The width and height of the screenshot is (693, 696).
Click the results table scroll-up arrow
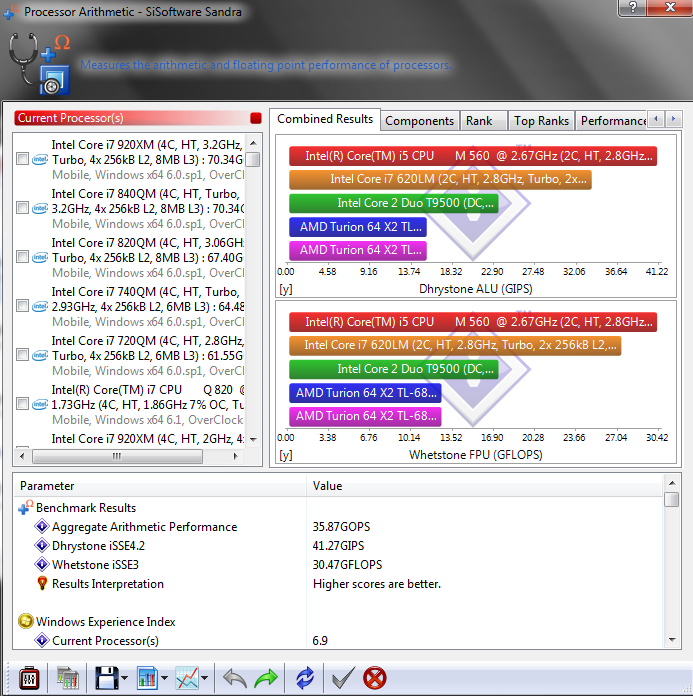(x=672, y=483)
